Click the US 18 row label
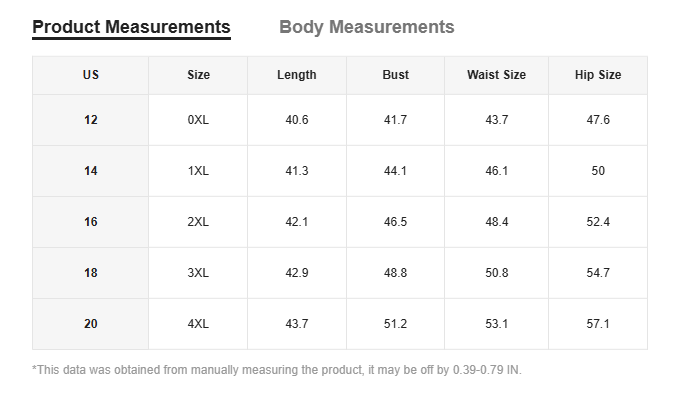Image resolution: width=678 pixels, height=400 pixels. click(x=91, y=273)
